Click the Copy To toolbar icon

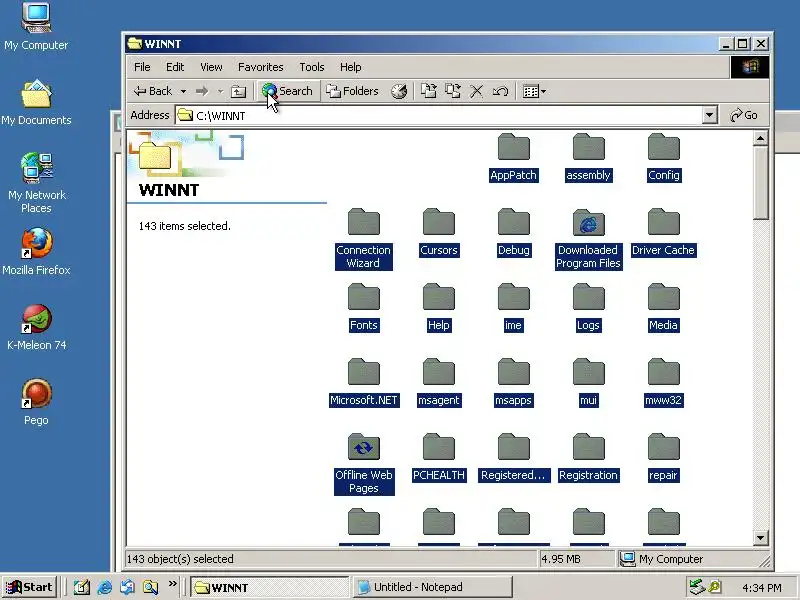coord(453,91)
